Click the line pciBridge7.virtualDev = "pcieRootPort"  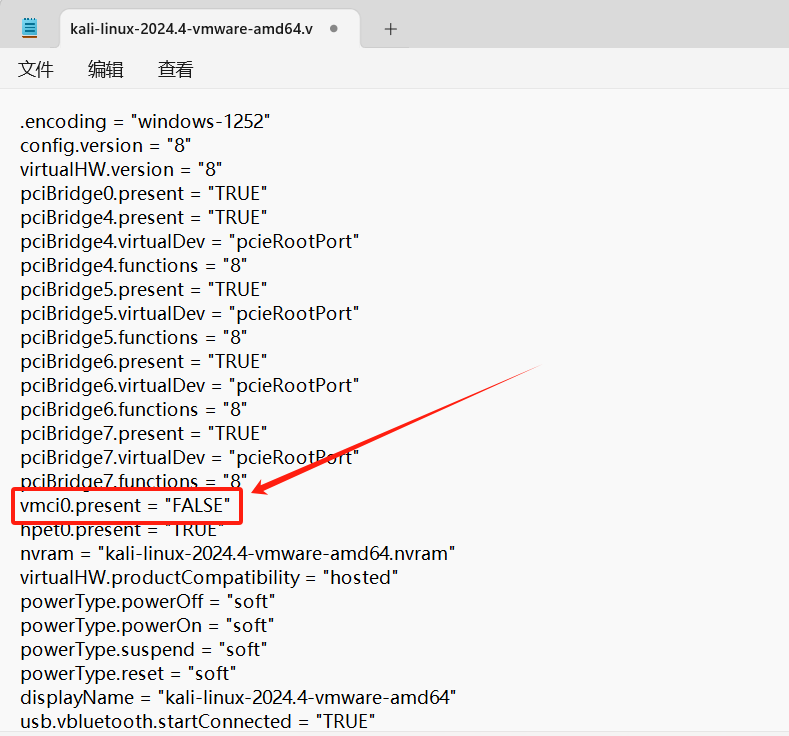[x=190, y=458]
